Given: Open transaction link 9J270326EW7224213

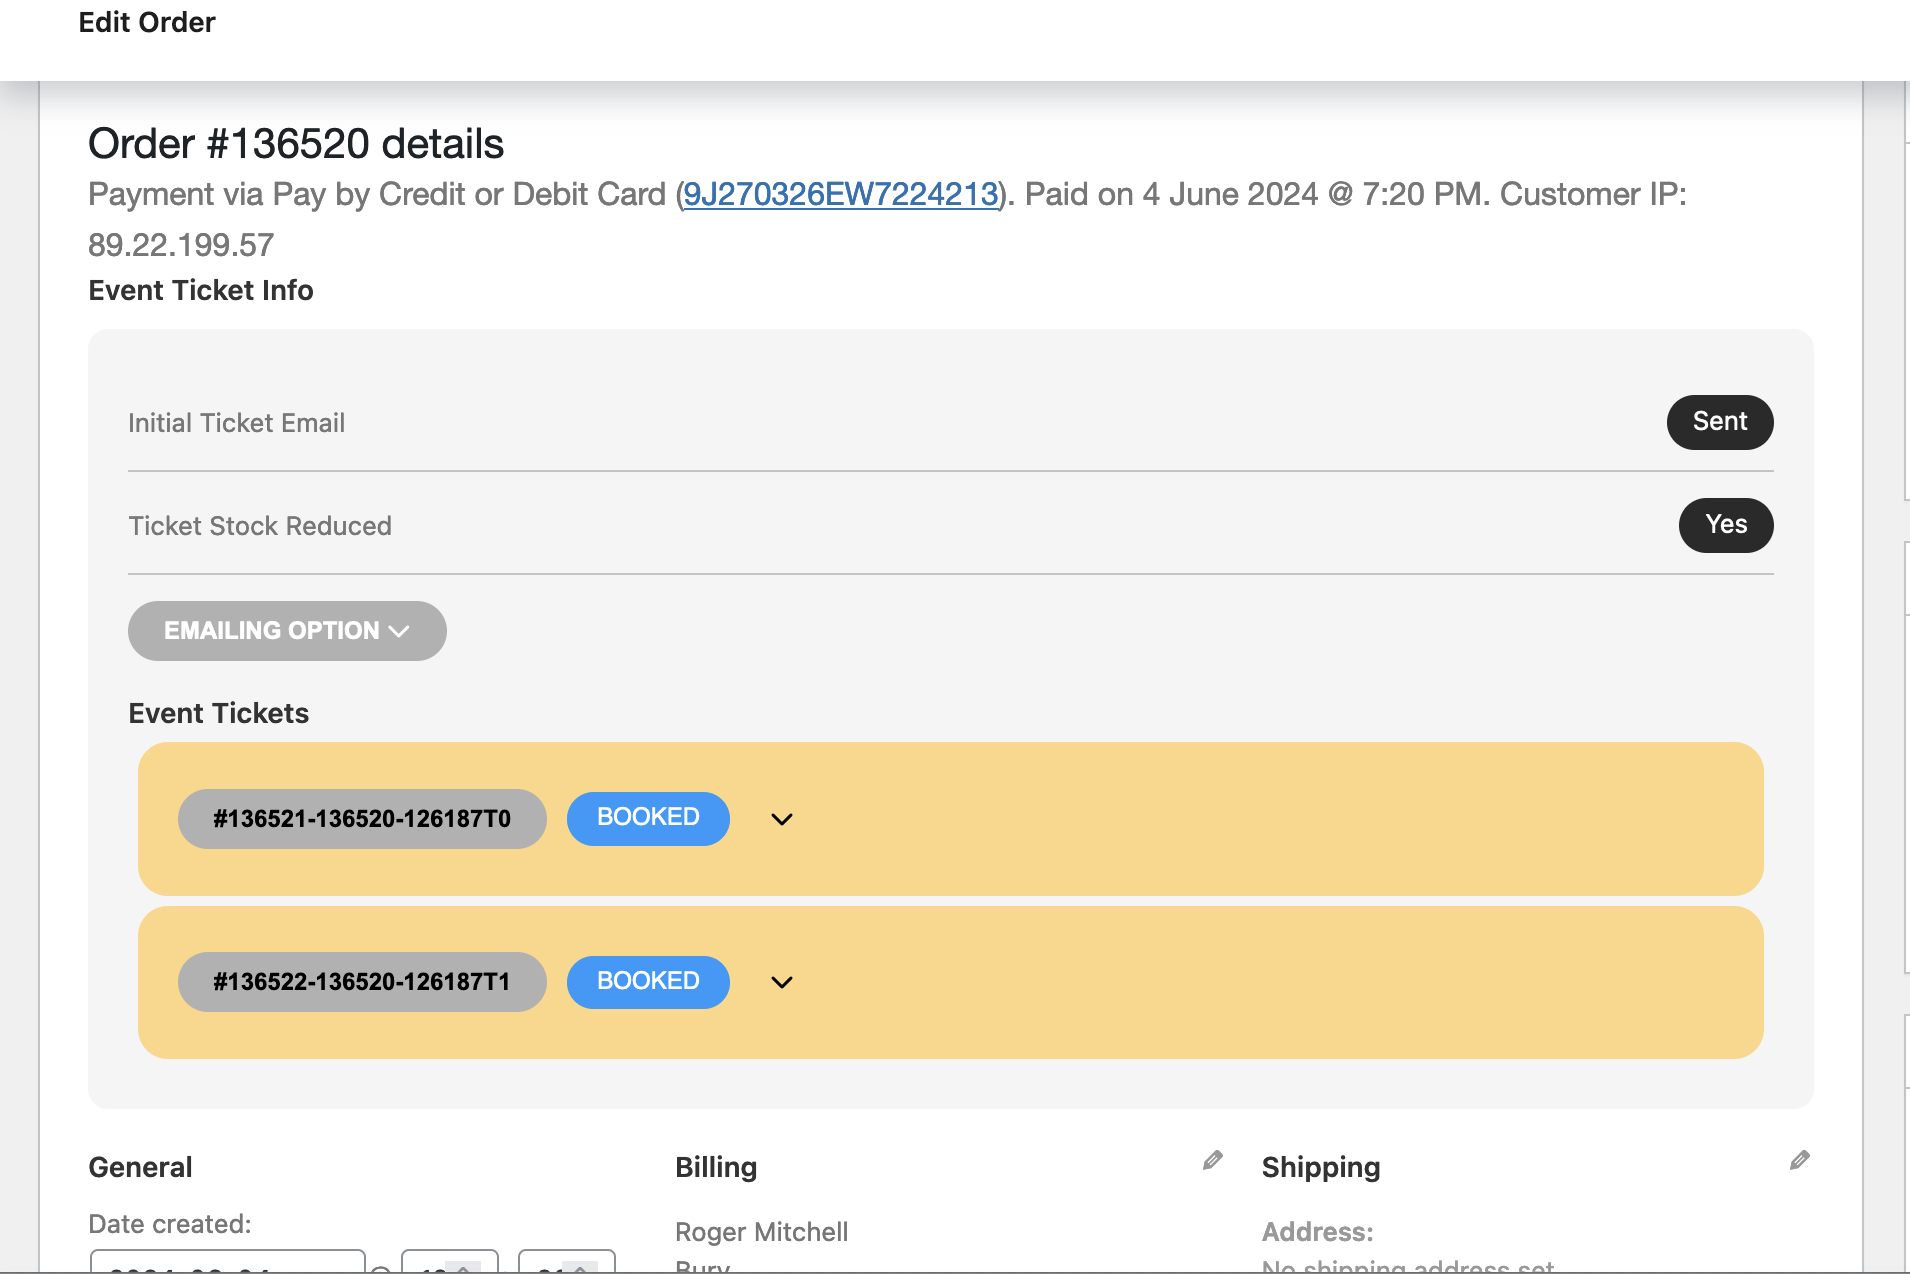Looking at the screenshot, I should [841, 194].
